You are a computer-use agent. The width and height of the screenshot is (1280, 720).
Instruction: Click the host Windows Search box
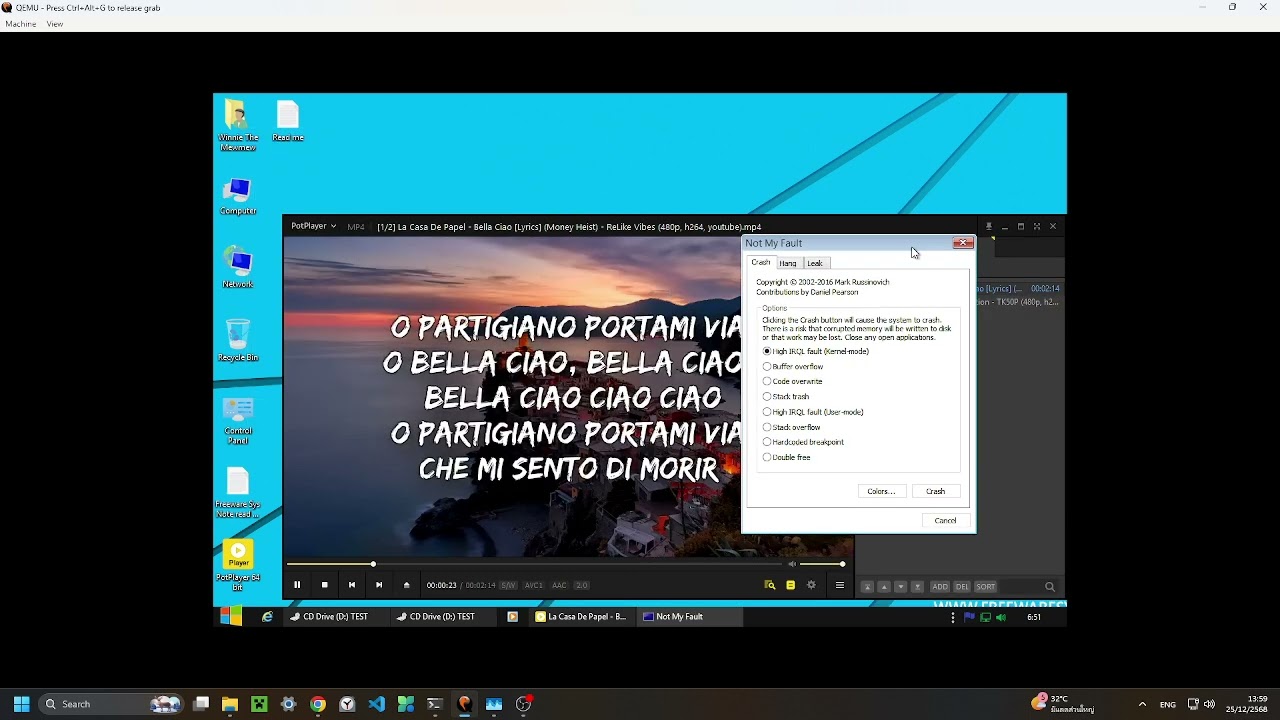[x=110, y=704]
